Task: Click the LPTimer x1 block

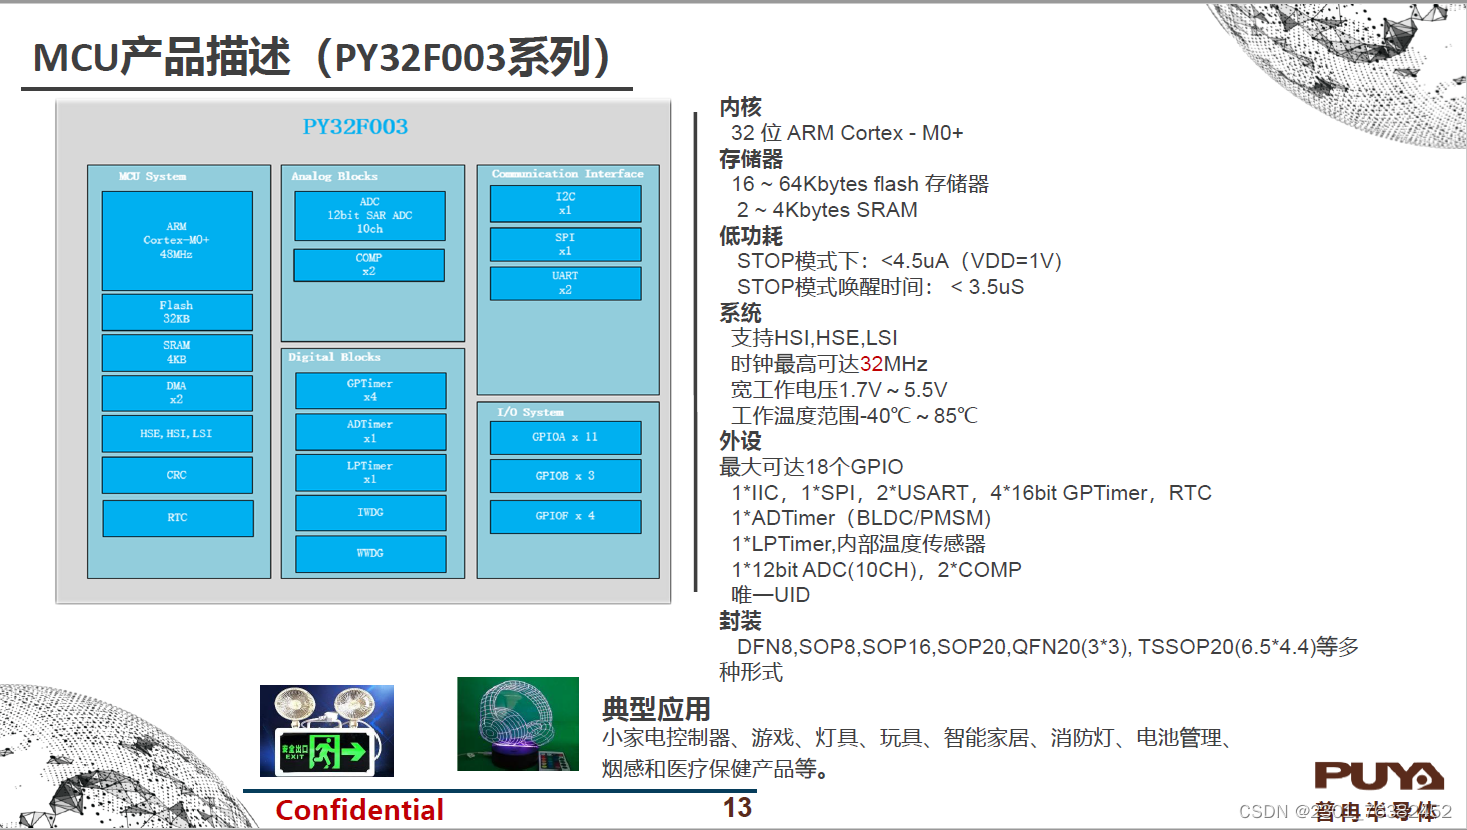Action: tap(370, 473)
